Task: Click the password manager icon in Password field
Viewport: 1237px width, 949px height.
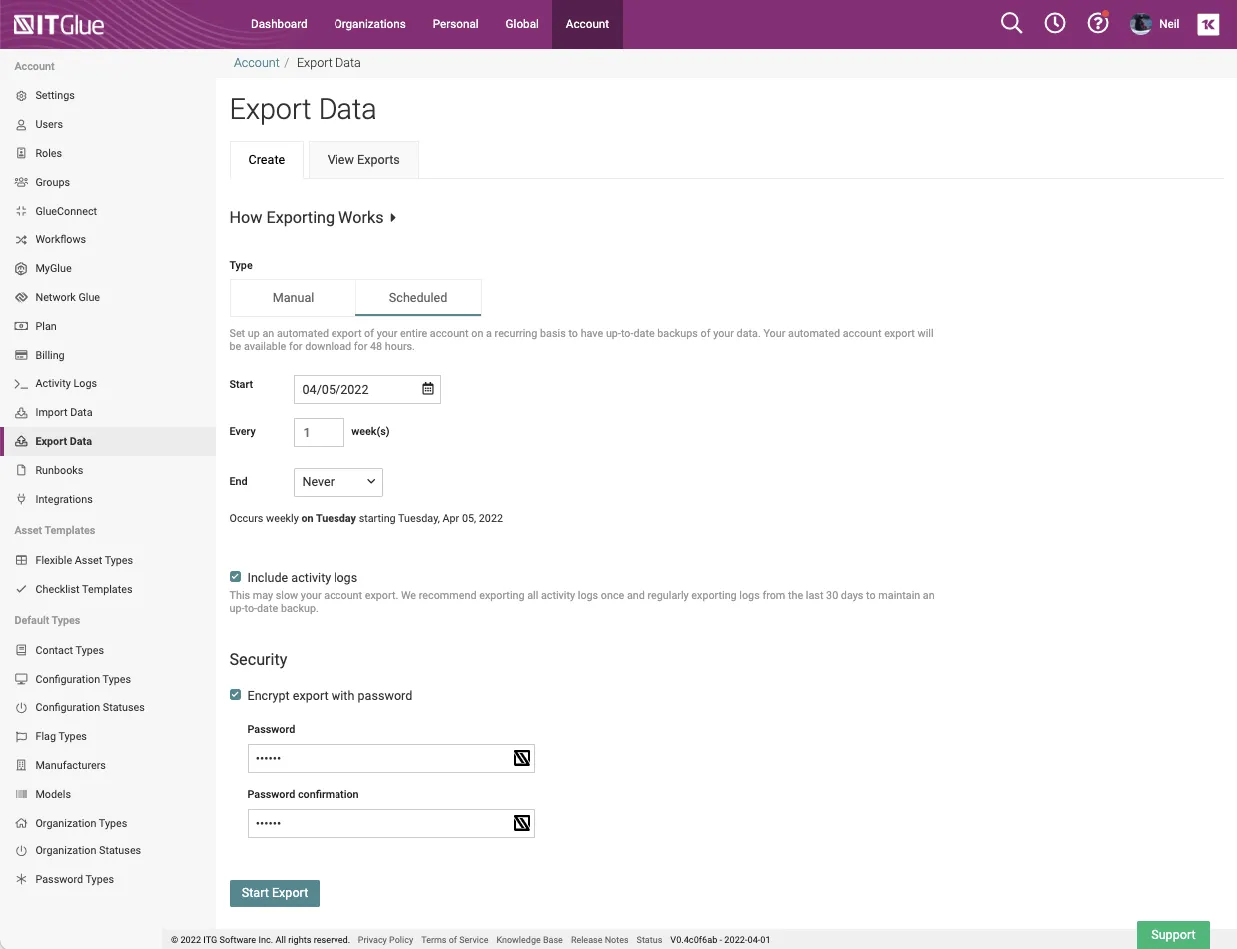Action: [x=521, y=758]
